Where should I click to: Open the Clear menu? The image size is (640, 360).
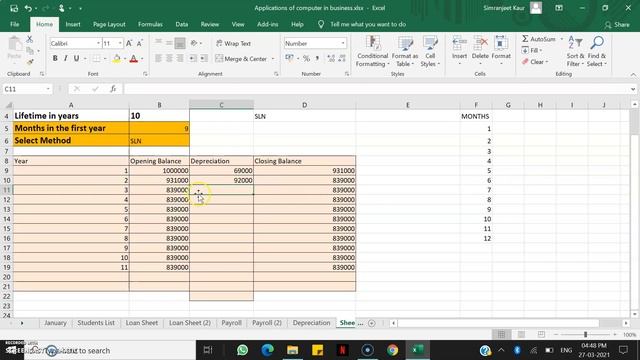pos(535,62)
